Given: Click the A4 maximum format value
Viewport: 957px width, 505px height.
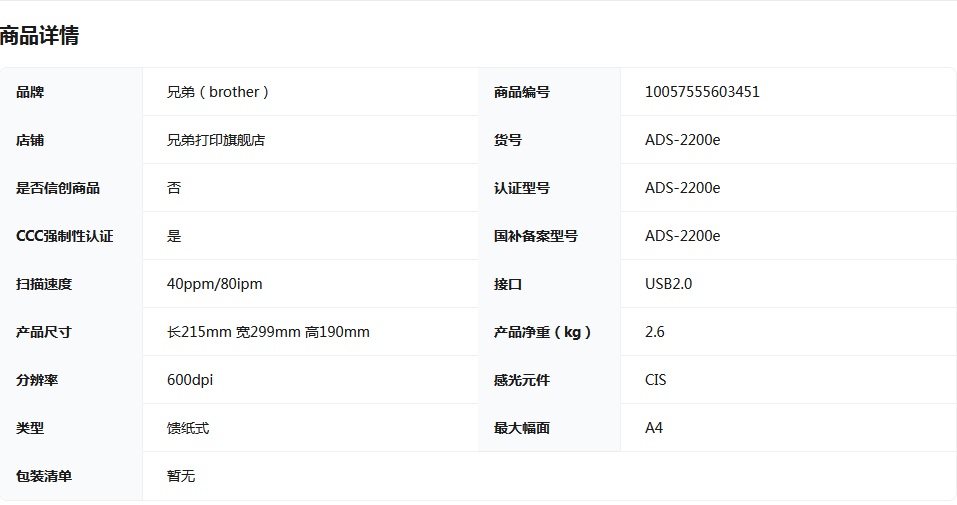Looking at the screenshot, I should (x=654, y=429).
